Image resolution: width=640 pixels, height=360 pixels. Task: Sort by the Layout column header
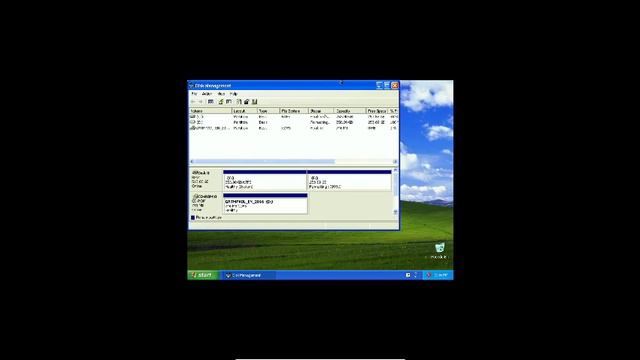pyautogui.click(x=244, y=111)
